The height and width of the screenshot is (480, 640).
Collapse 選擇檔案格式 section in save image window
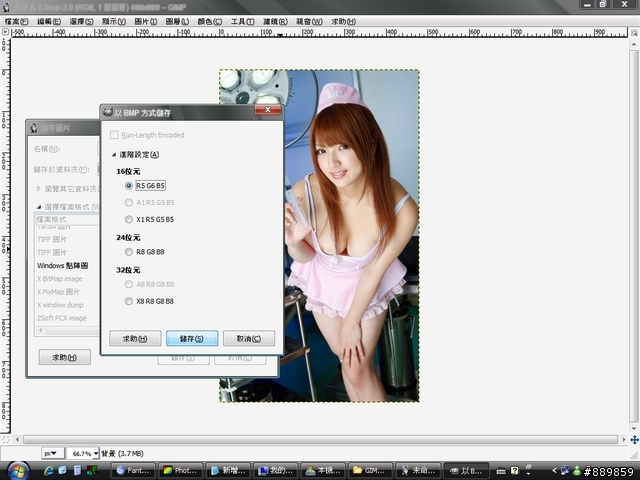pos(39,207)
